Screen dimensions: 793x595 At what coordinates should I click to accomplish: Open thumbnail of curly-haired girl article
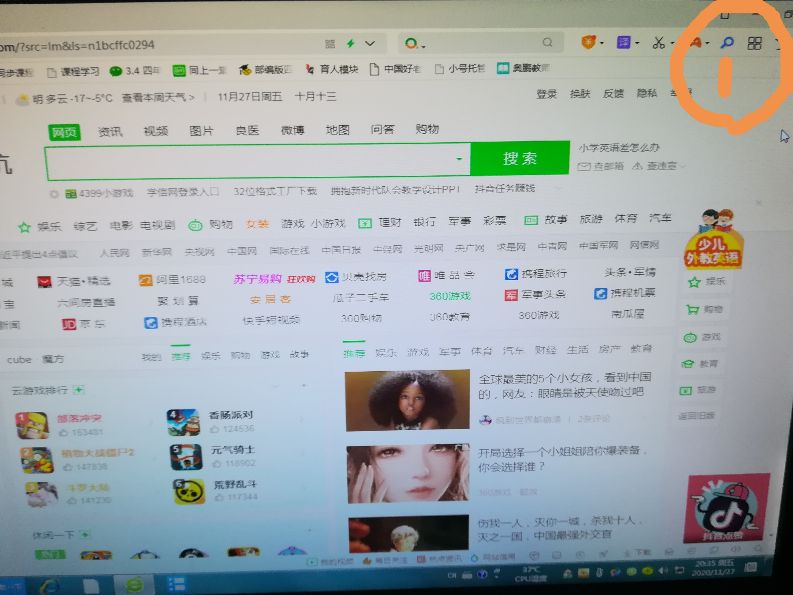pos(408,400)
